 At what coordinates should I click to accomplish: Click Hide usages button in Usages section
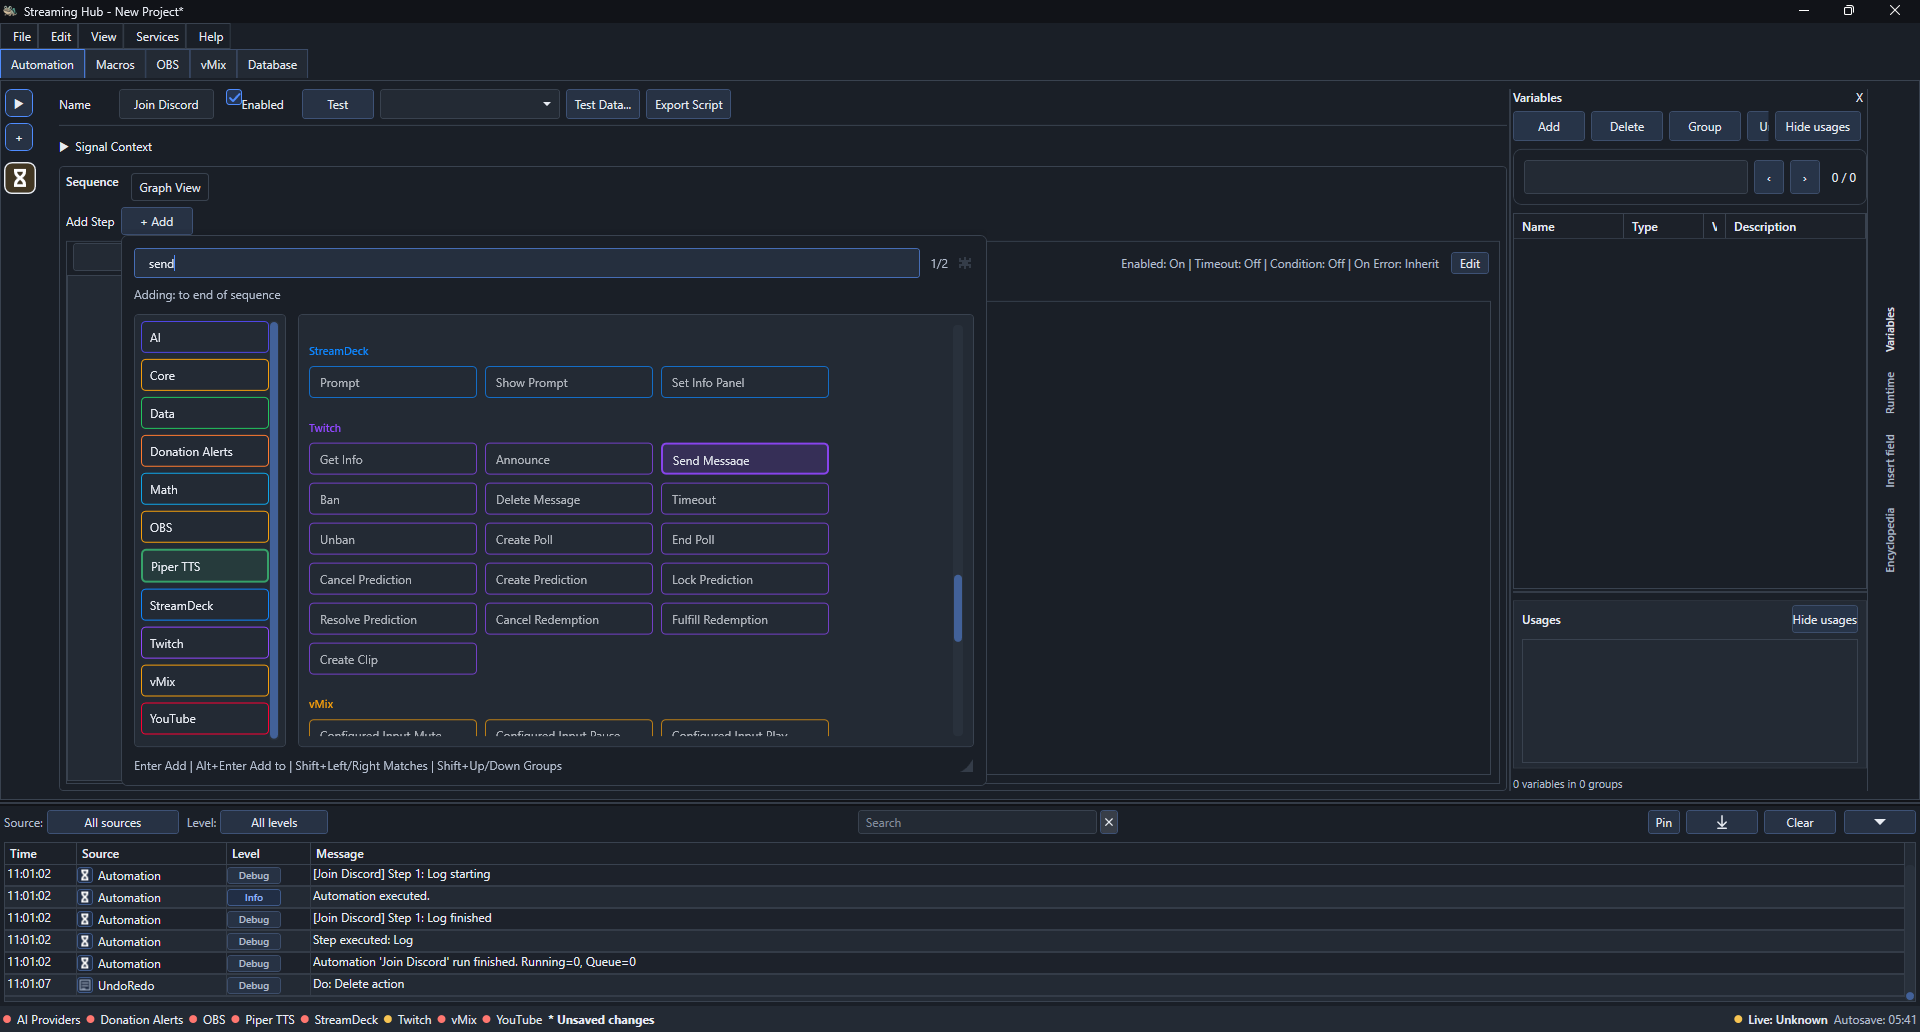[1824, 620]
